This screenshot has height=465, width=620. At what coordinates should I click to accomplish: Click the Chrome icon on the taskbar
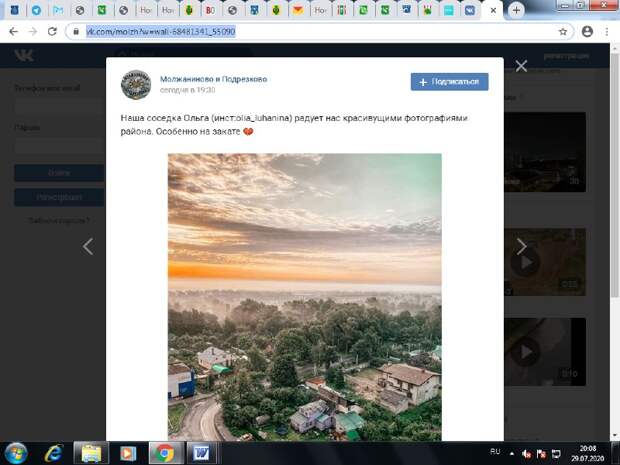[x=166, y=453]
